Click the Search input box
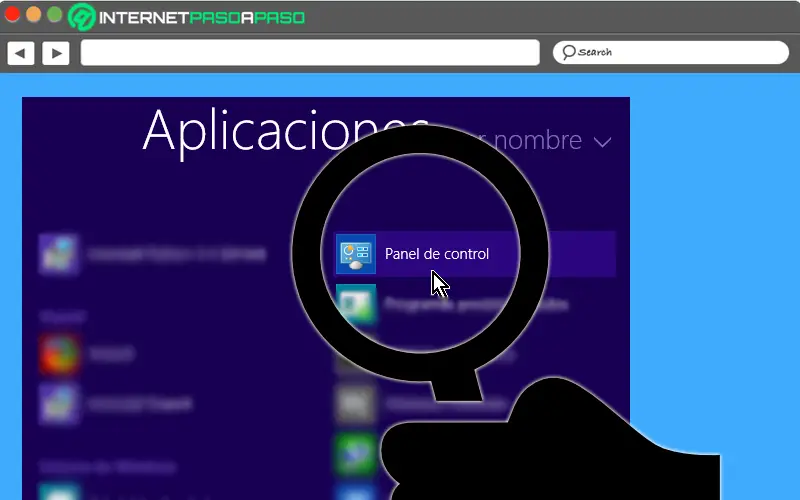This screenshot has width=800, height=500. pos(670,53)
